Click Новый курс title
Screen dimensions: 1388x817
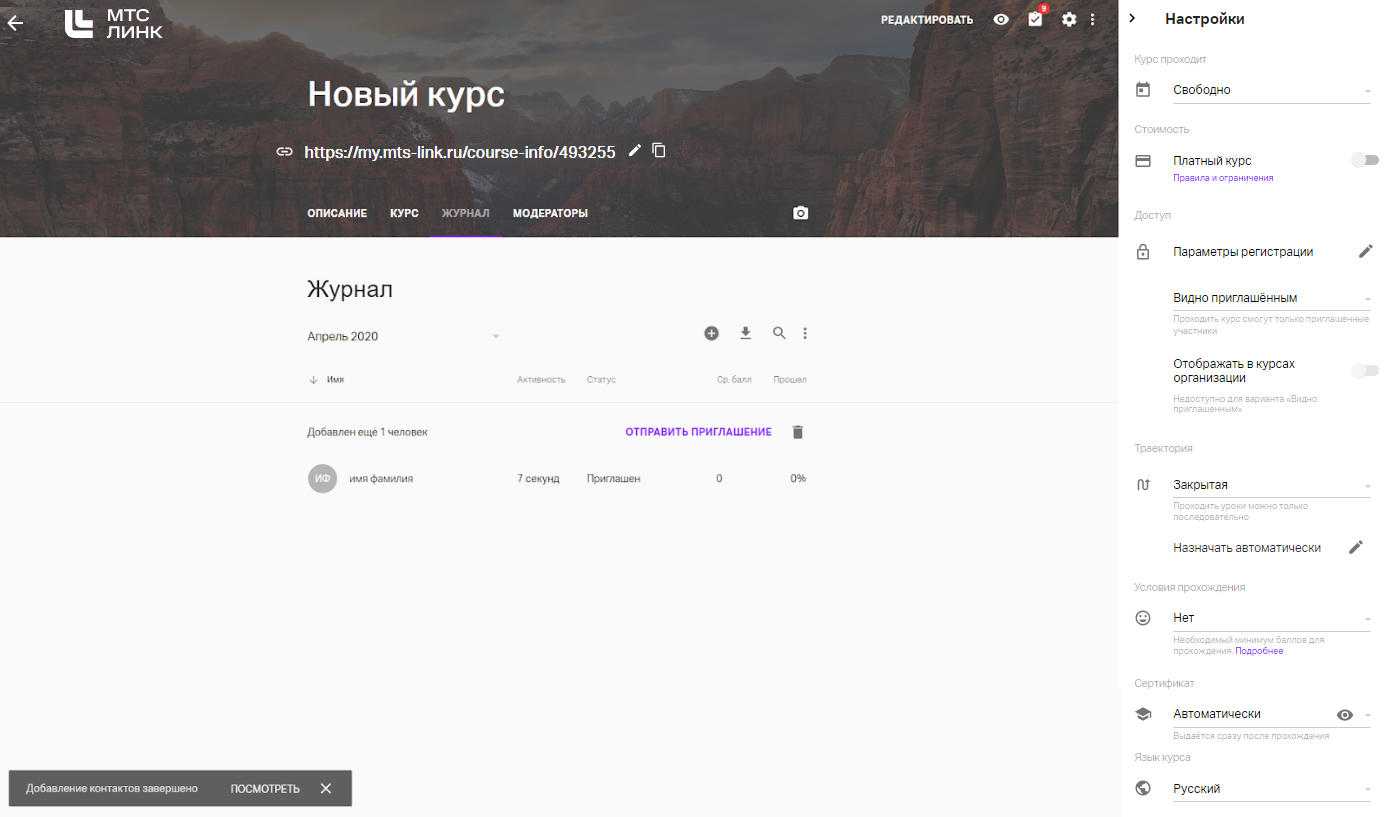coord(406,94)
